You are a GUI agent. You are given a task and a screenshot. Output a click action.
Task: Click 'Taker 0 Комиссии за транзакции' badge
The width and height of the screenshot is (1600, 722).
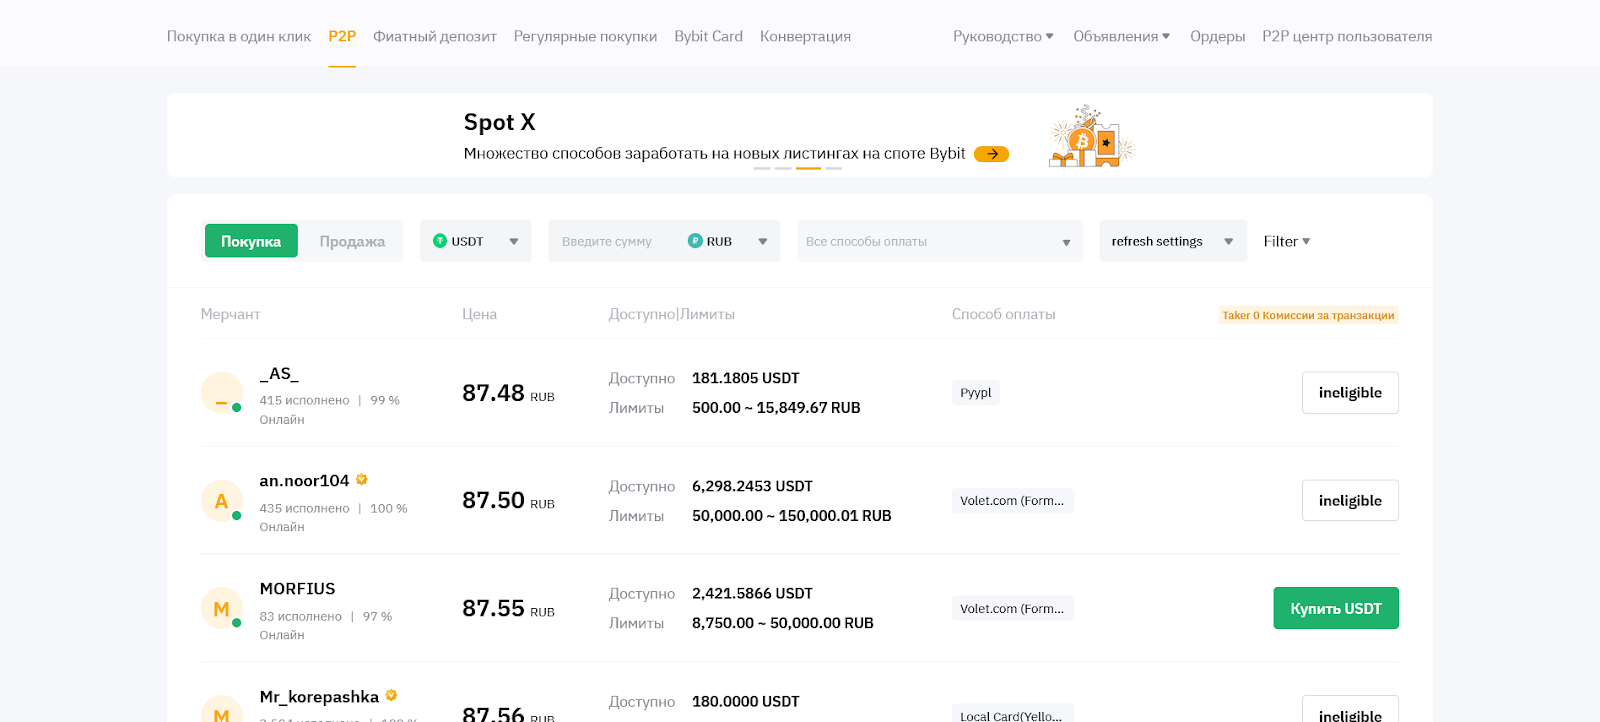pos(1308,315)
